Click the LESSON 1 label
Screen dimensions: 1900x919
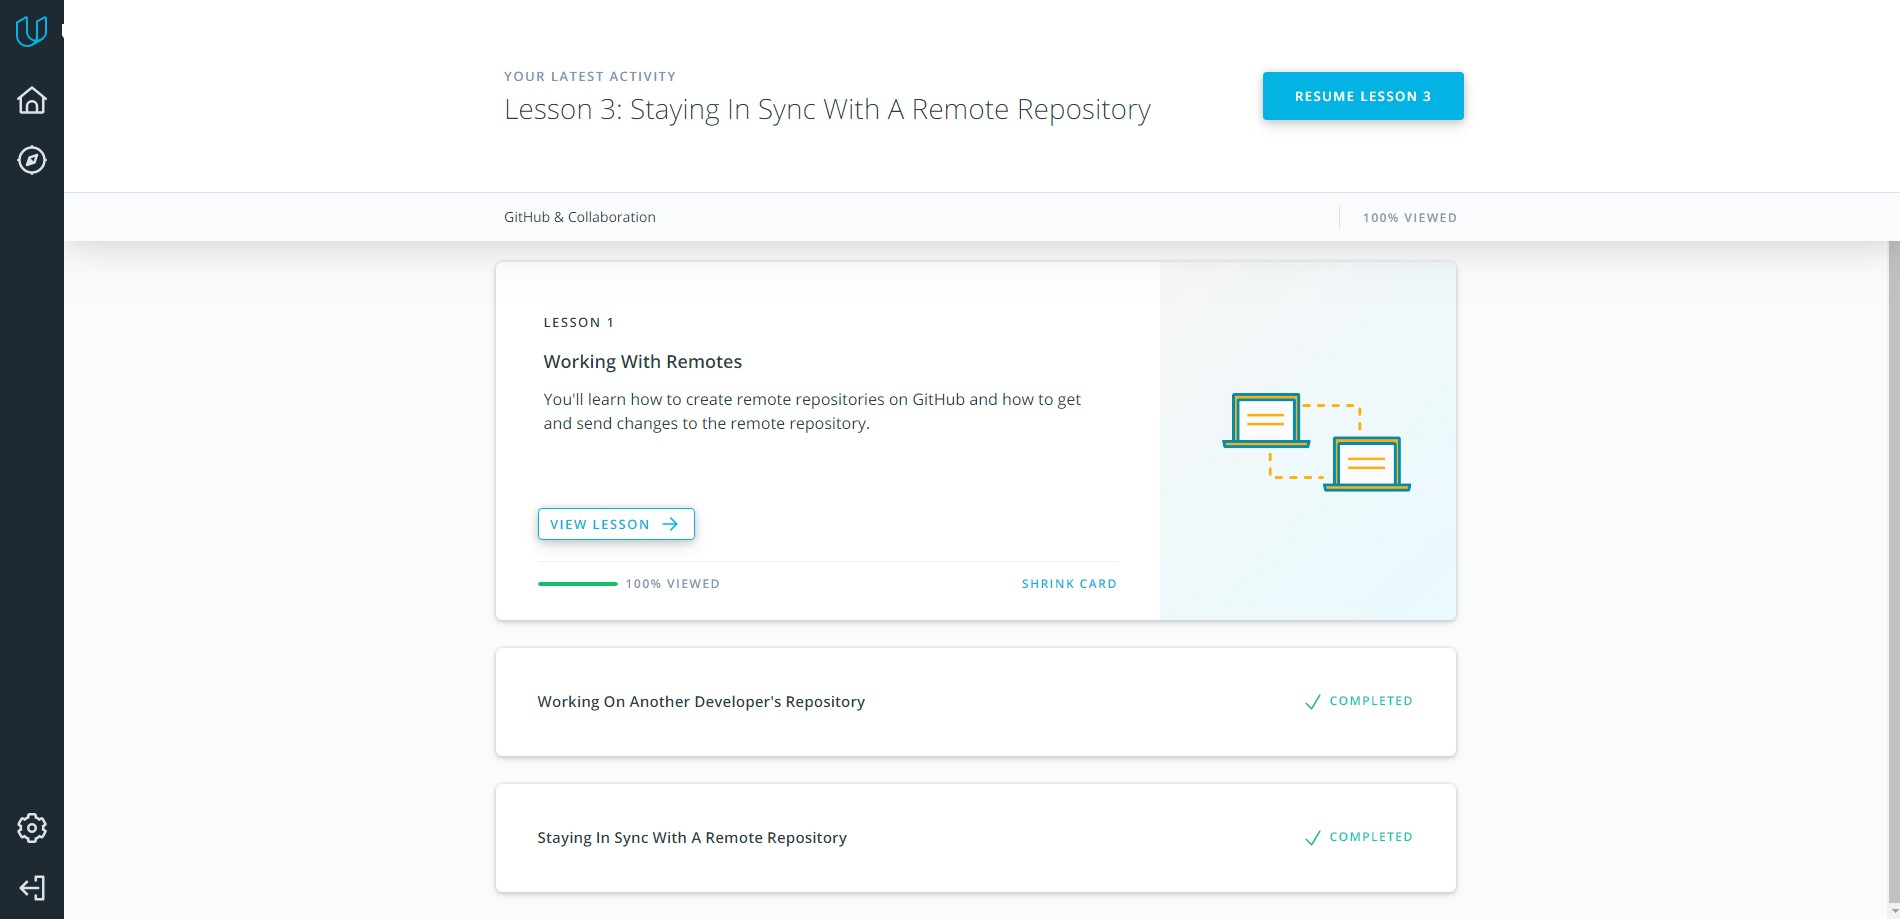pos(579,323)
